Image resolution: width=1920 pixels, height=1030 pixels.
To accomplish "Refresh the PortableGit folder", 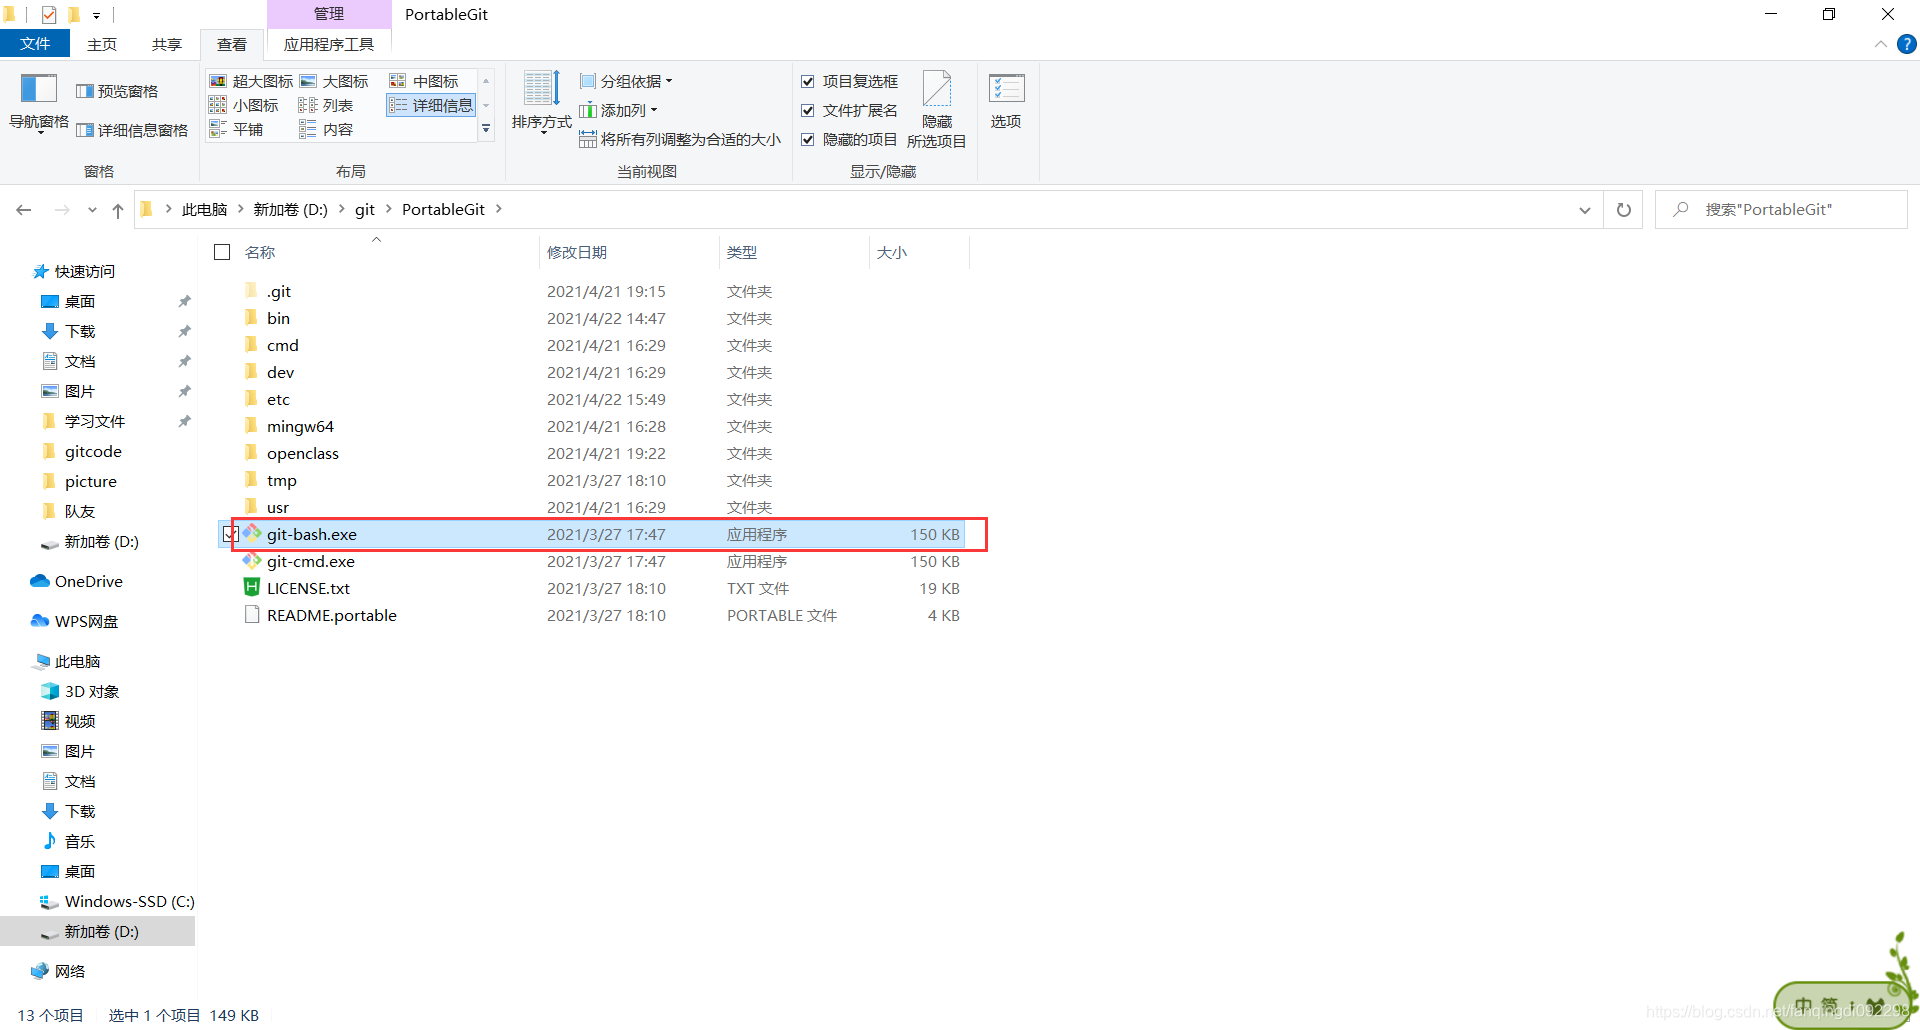I will click(x=1624, y=210).
